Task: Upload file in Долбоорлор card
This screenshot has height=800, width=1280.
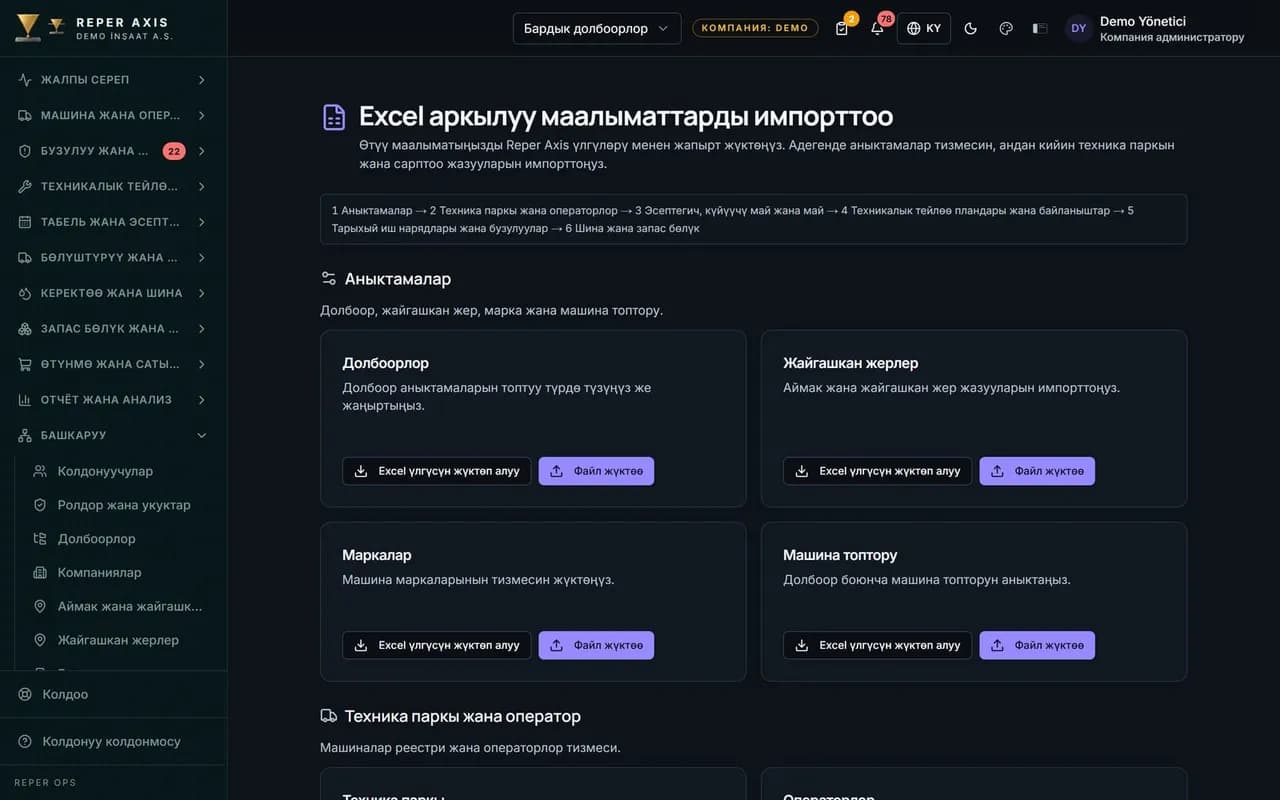Action: [x=596, y=471]
